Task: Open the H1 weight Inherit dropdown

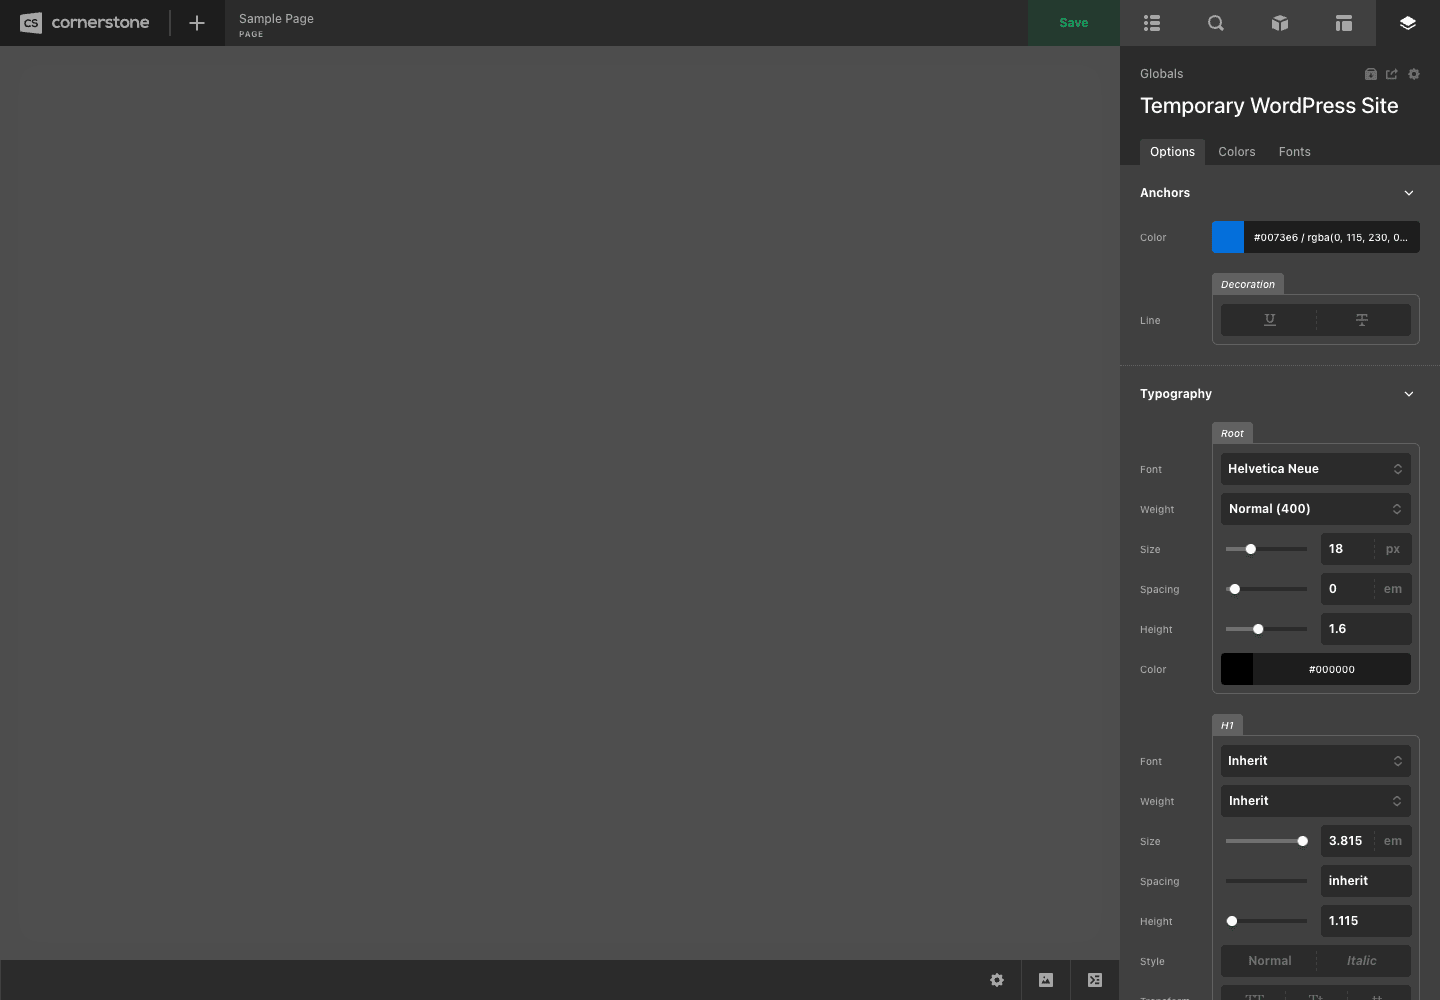Action: click(x=1316, y=801)
